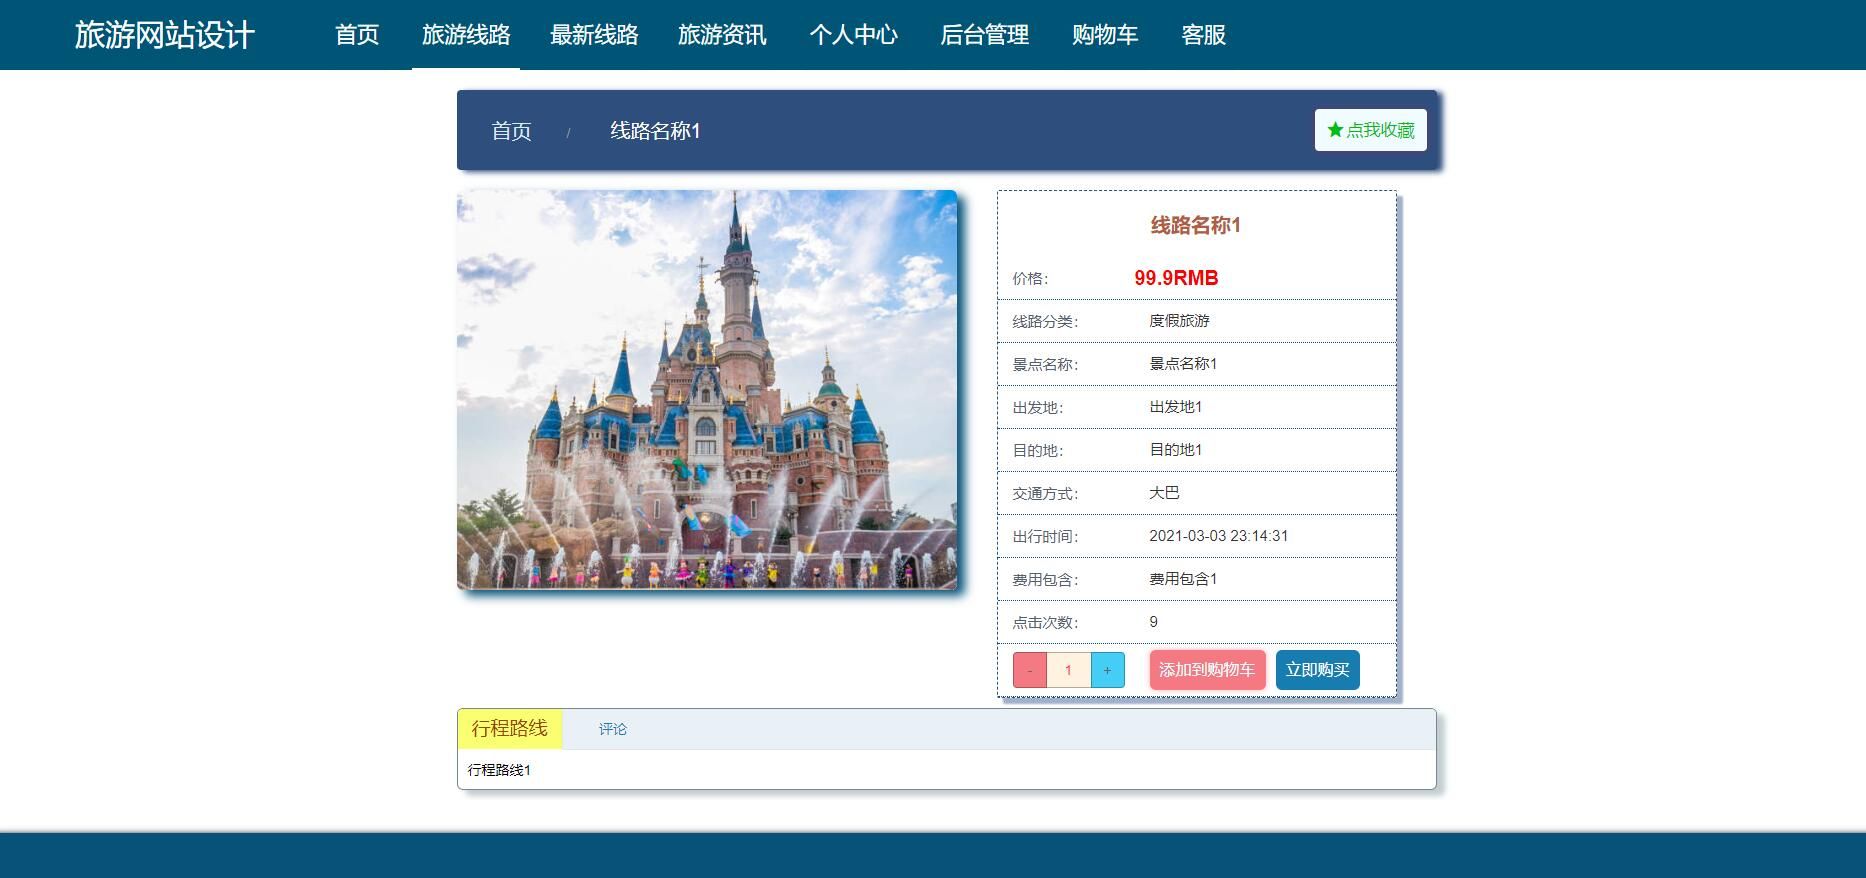
Task: Click the 旅游网站设计 site title
Action: (165, 35)
